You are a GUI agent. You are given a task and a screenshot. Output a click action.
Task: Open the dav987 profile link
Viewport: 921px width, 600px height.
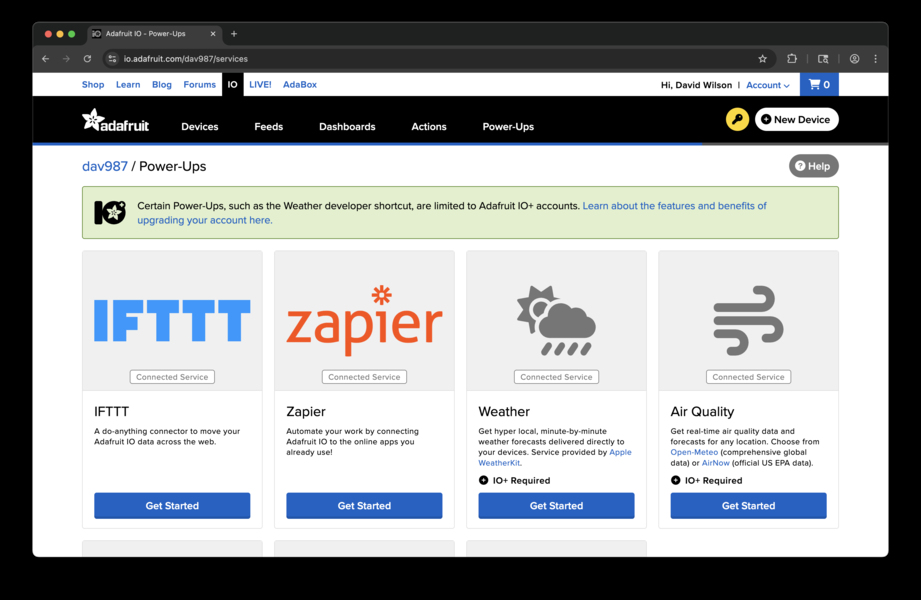tap(104, 166)
